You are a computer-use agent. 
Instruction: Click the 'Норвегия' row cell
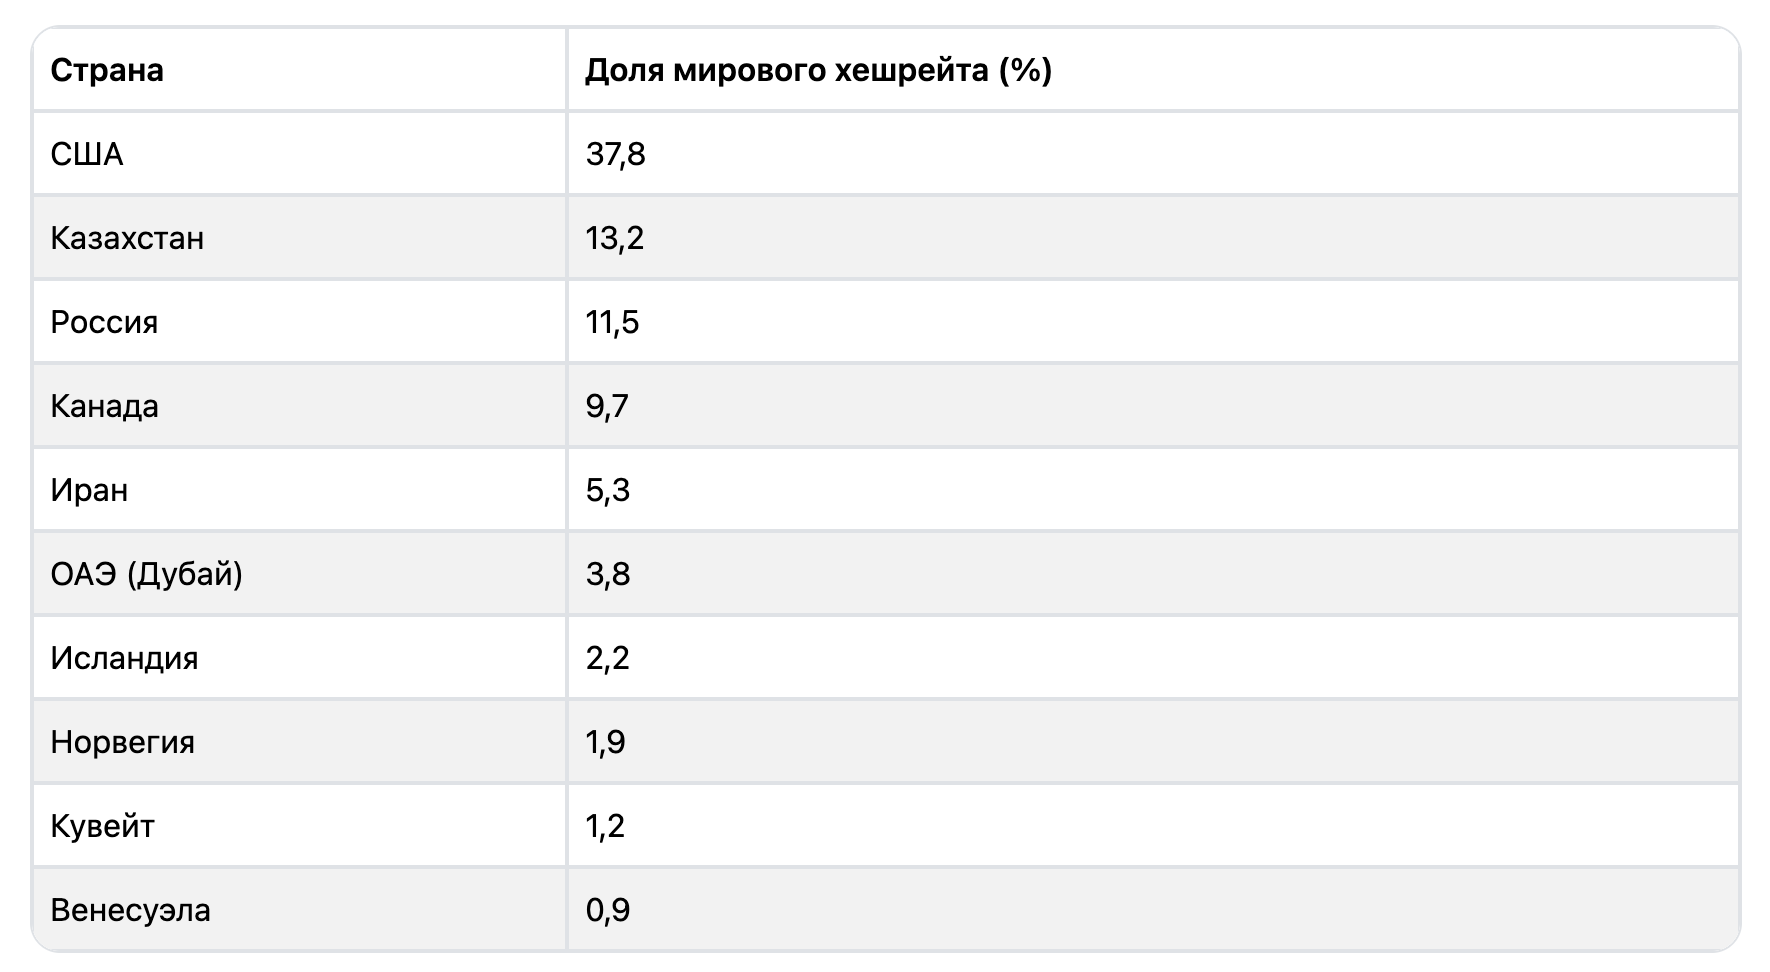(122, 742)
